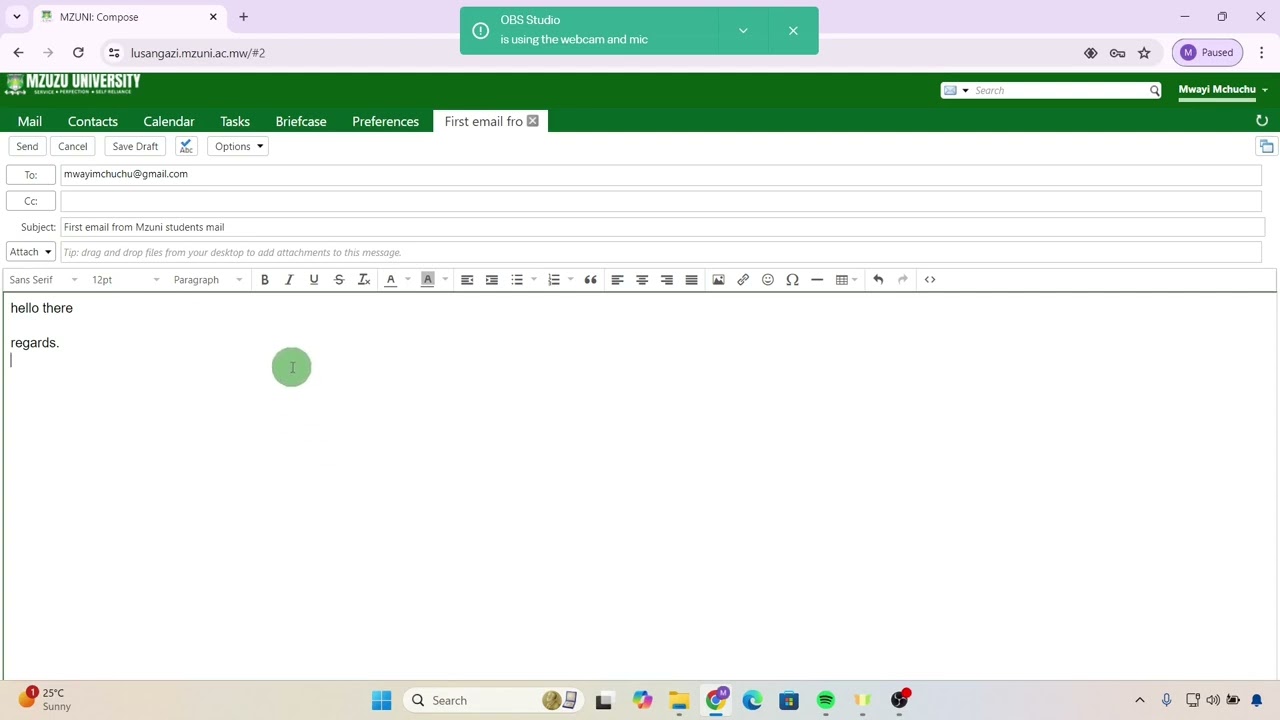
Task: Cancel the message composition
Action: tap(72, 146)
